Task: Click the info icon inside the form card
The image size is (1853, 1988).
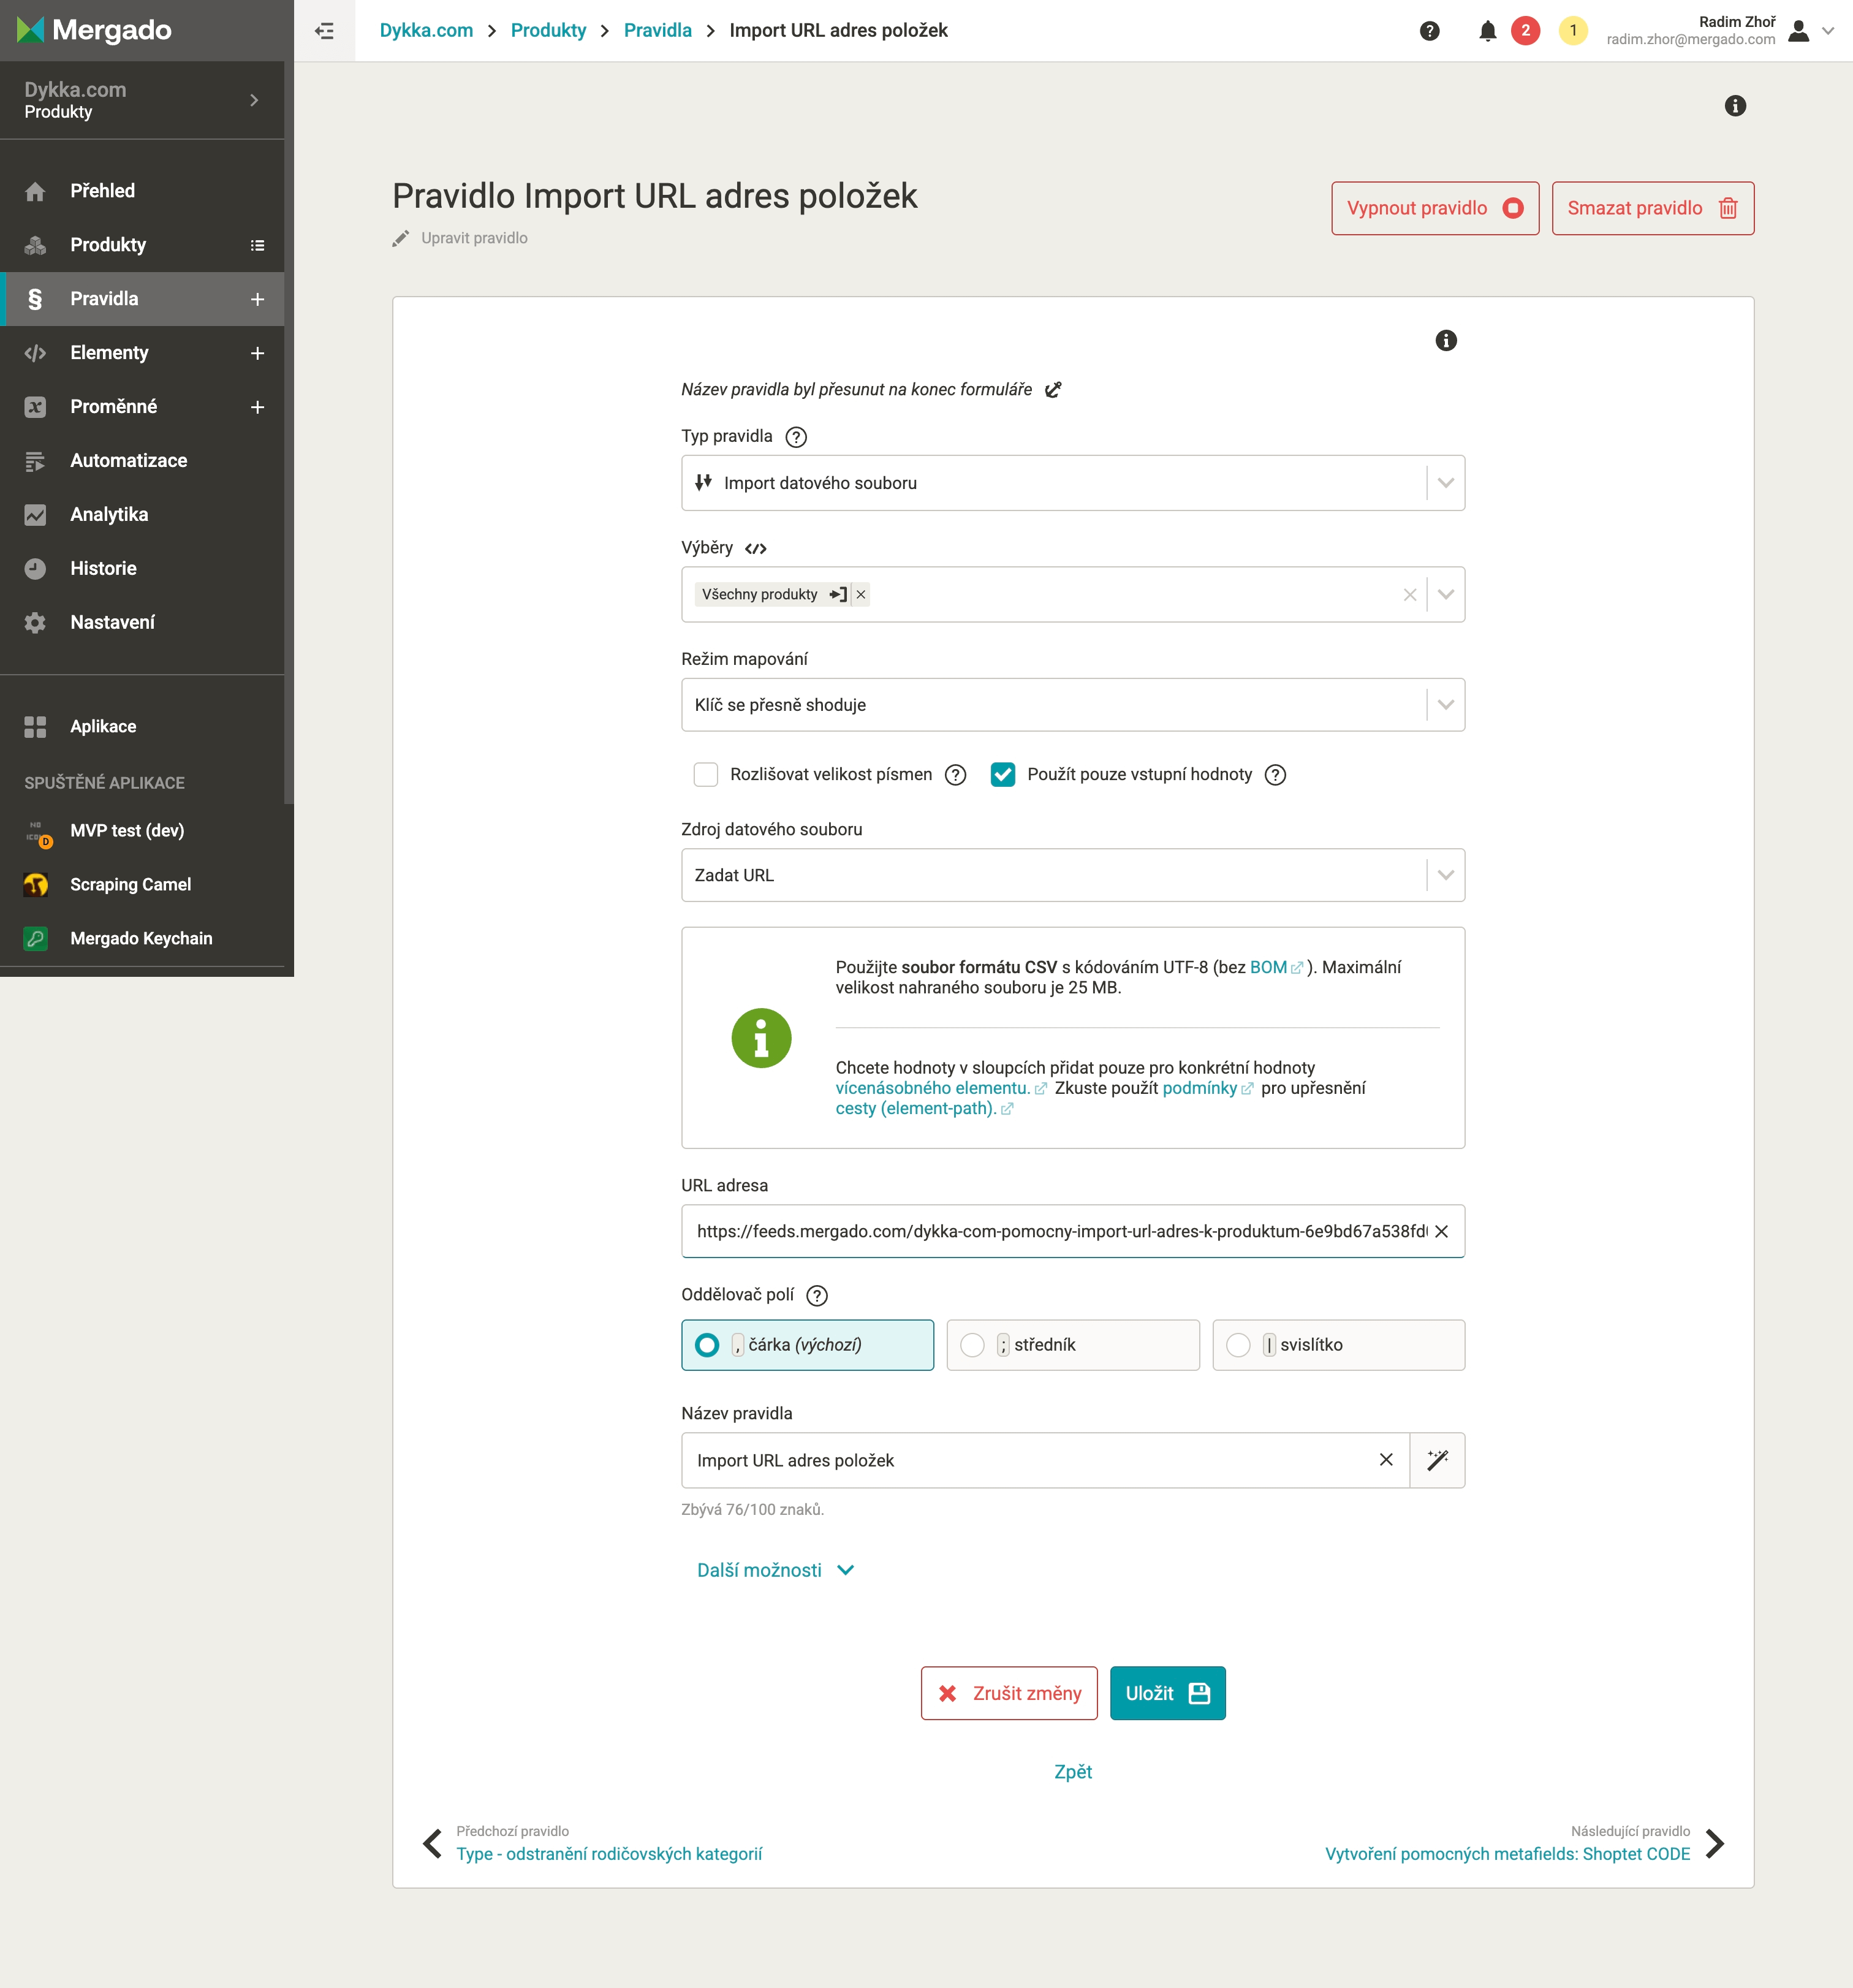Action: [1445, 341]
